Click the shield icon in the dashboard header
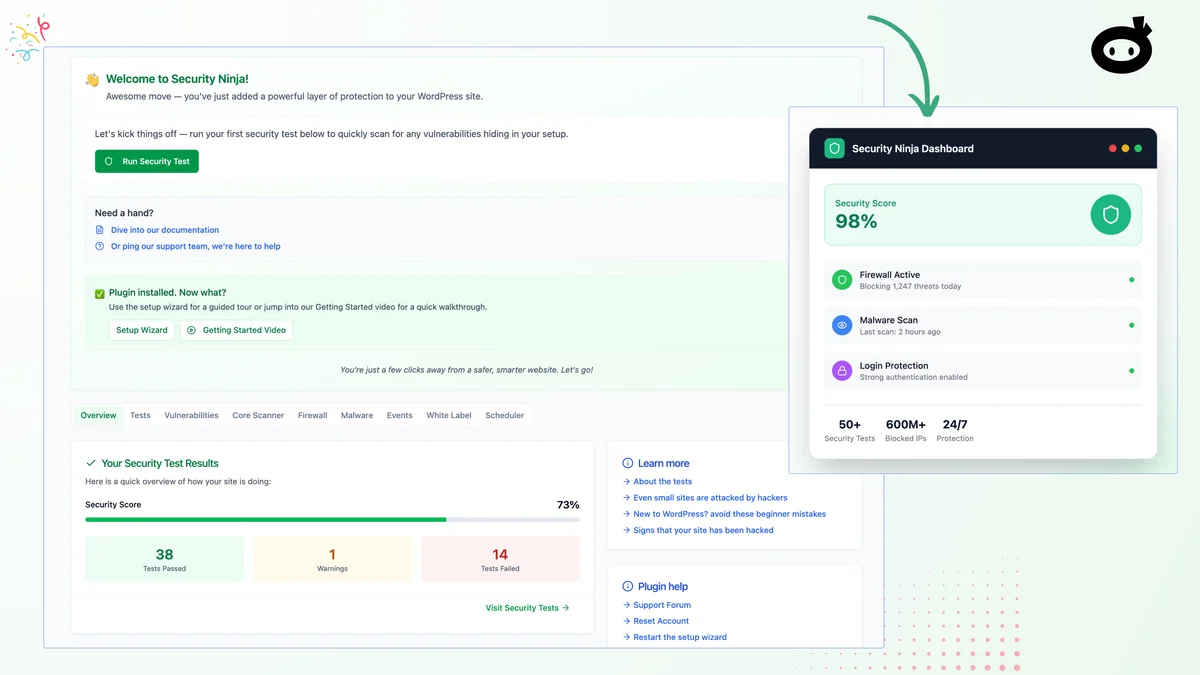Viewport: 1200px width, 675px height. tap(833, 147)
